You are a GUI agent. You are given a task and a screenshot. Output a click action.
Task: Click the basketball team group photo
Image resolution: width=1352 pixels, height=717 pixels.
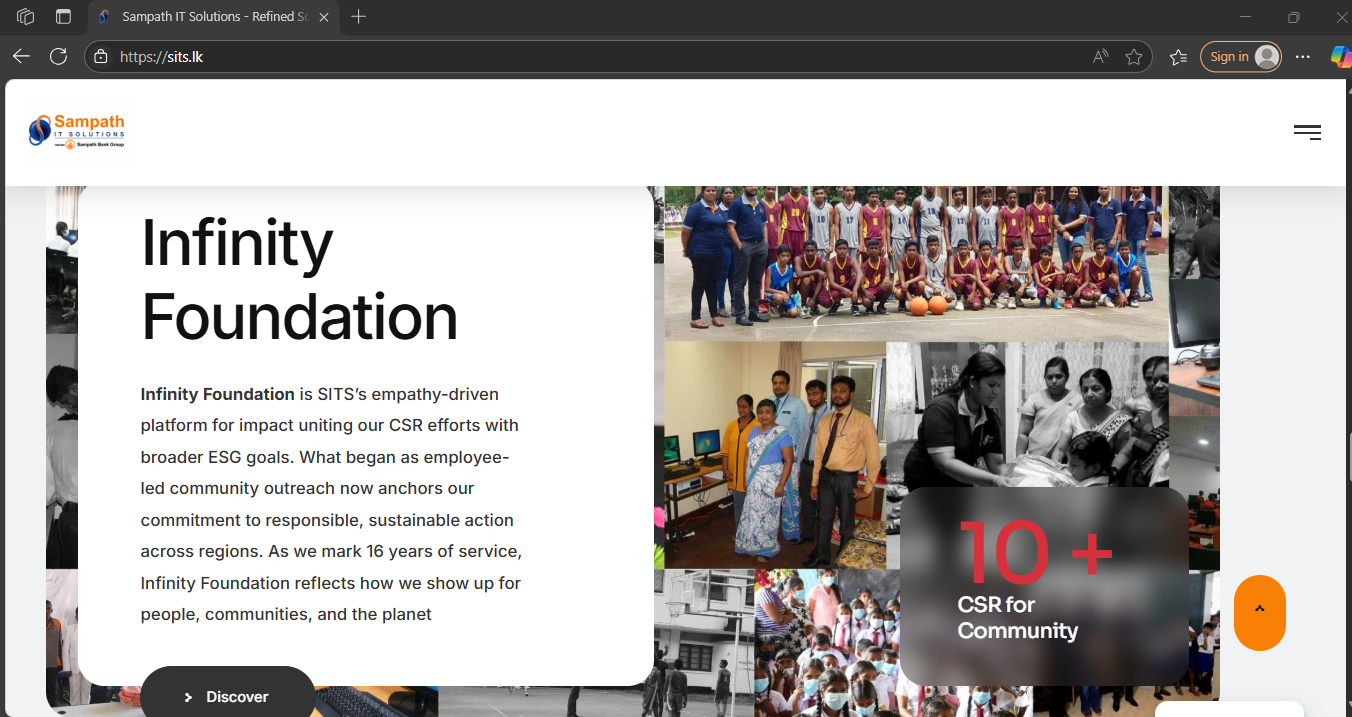pyautogui.click(x=916, y=263)
